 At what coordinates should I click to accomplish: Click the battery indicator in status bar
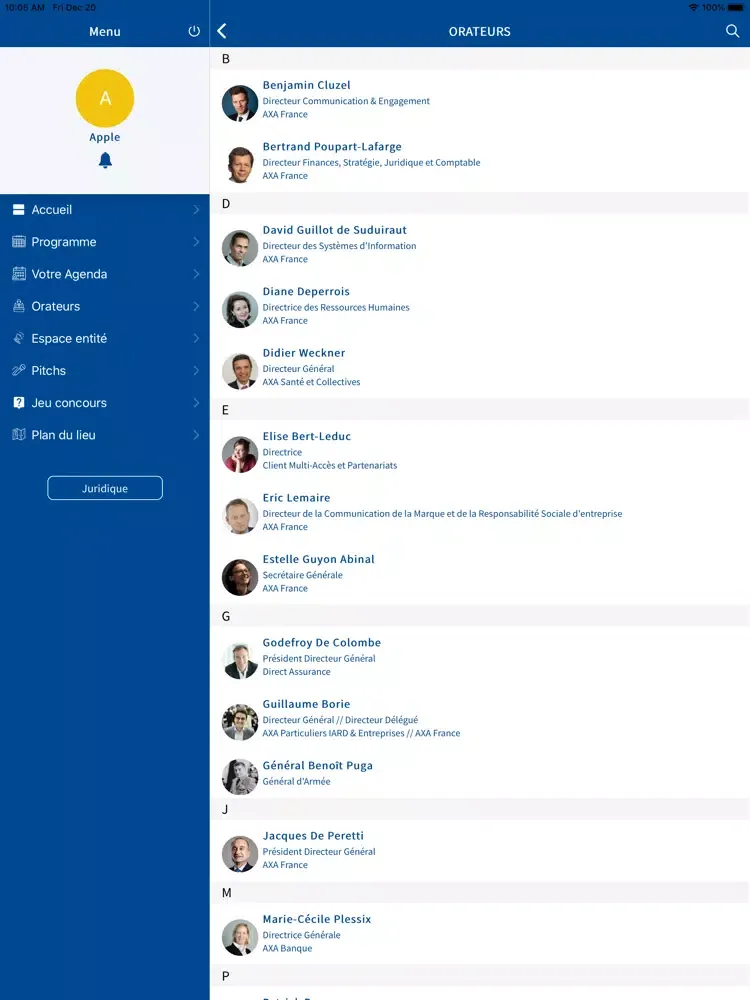735,8
